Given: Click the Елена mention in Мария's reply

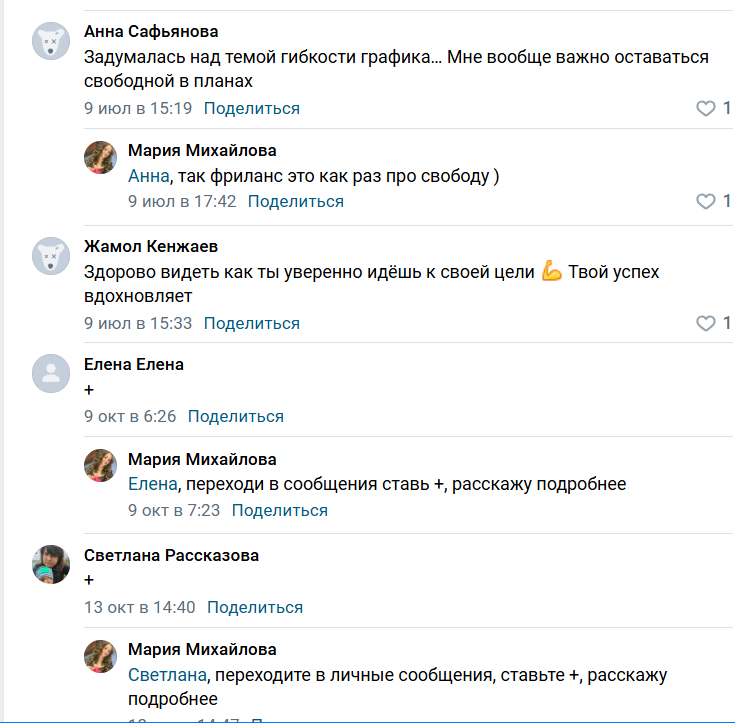Looking at the screenshot, I should click(152, 484).
